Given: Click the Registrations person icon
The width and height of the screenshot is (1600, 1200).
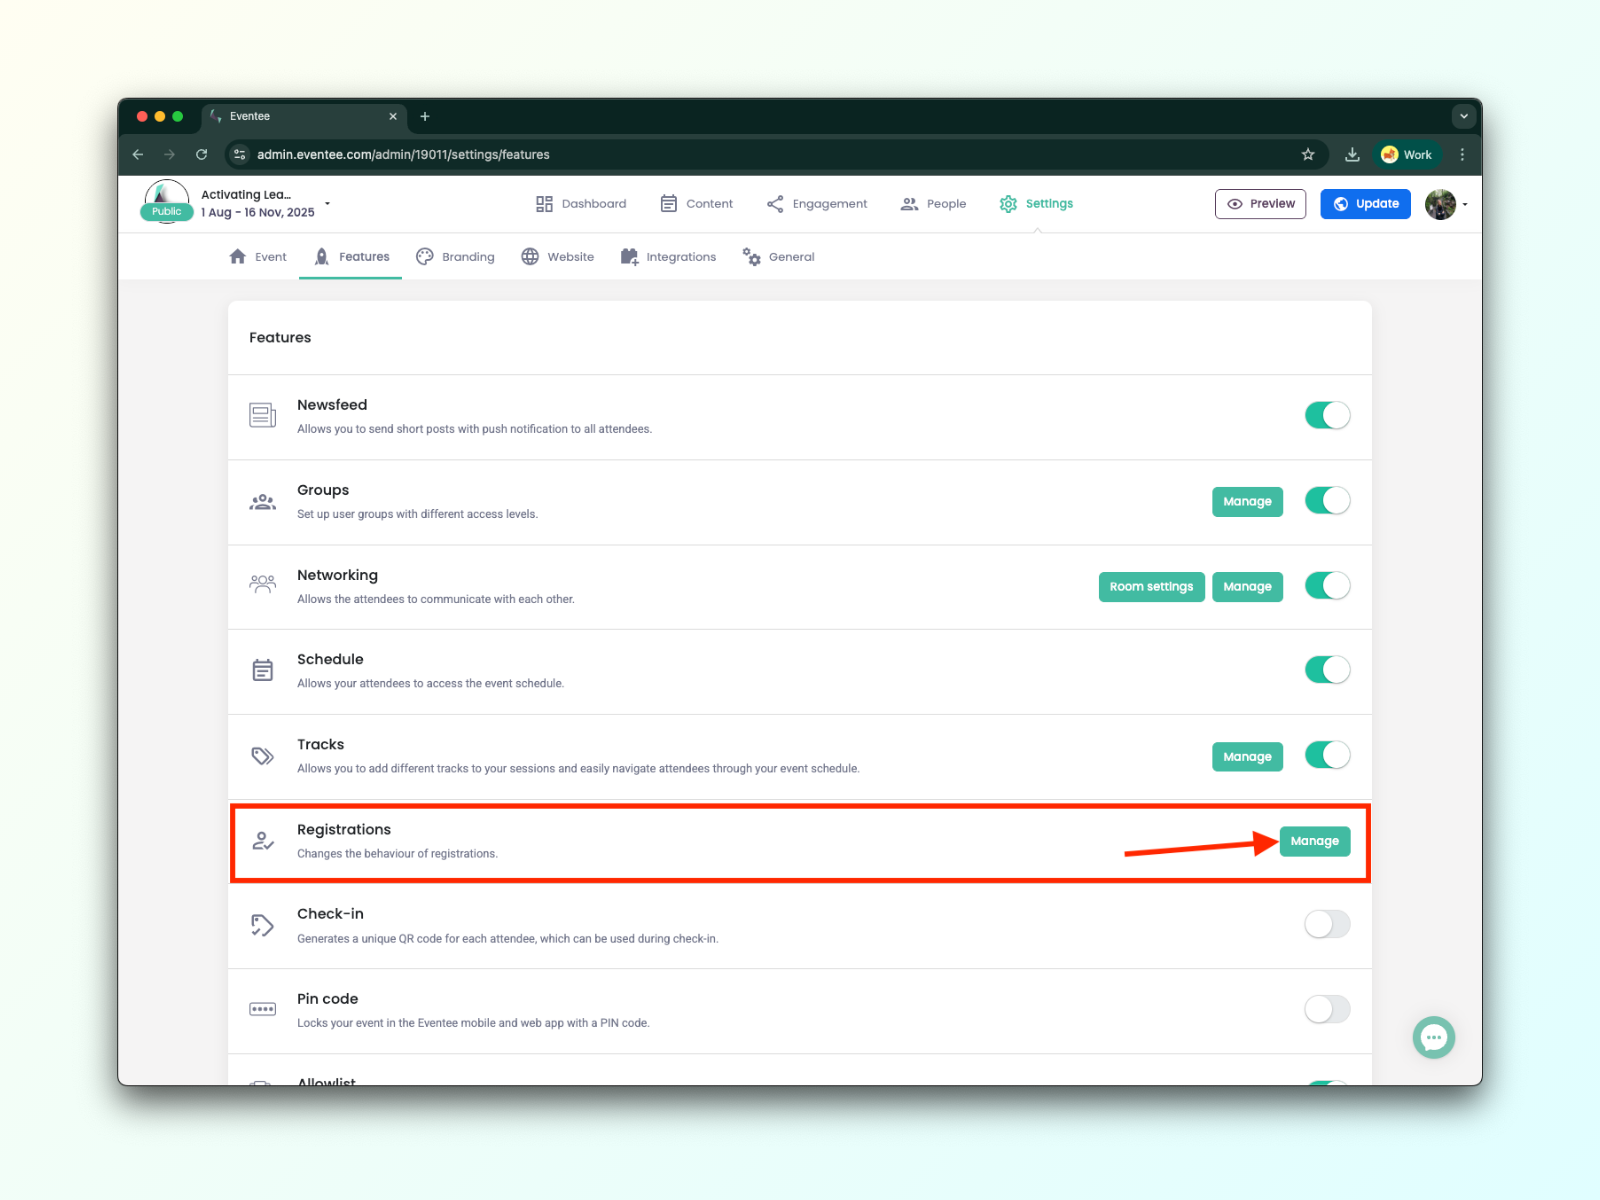Looking at the screenshot, I should click(x=263, y=841).
